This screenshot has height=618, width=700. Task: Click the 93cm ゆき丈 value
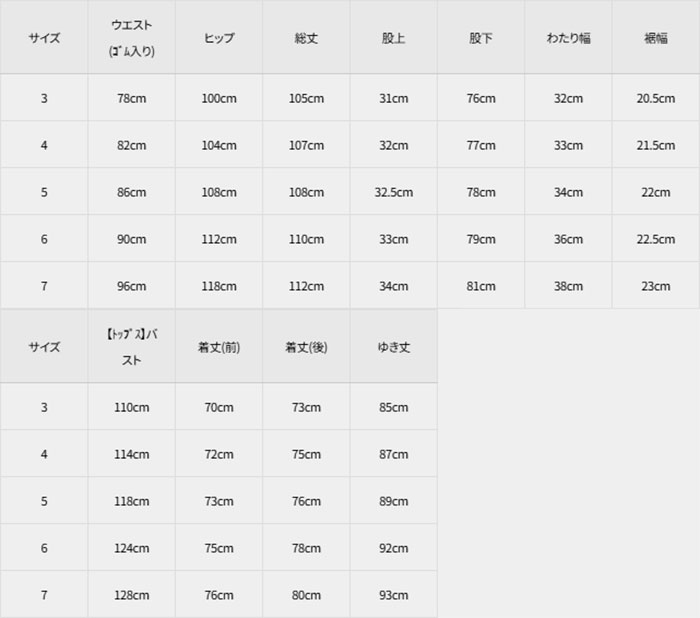[394, 595]
